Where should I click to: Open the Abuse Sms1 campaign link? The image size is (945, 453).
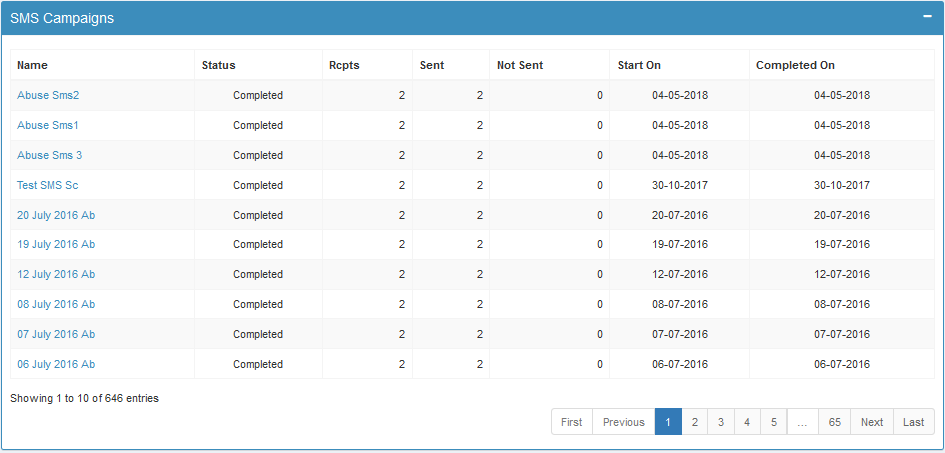(48, 126)
